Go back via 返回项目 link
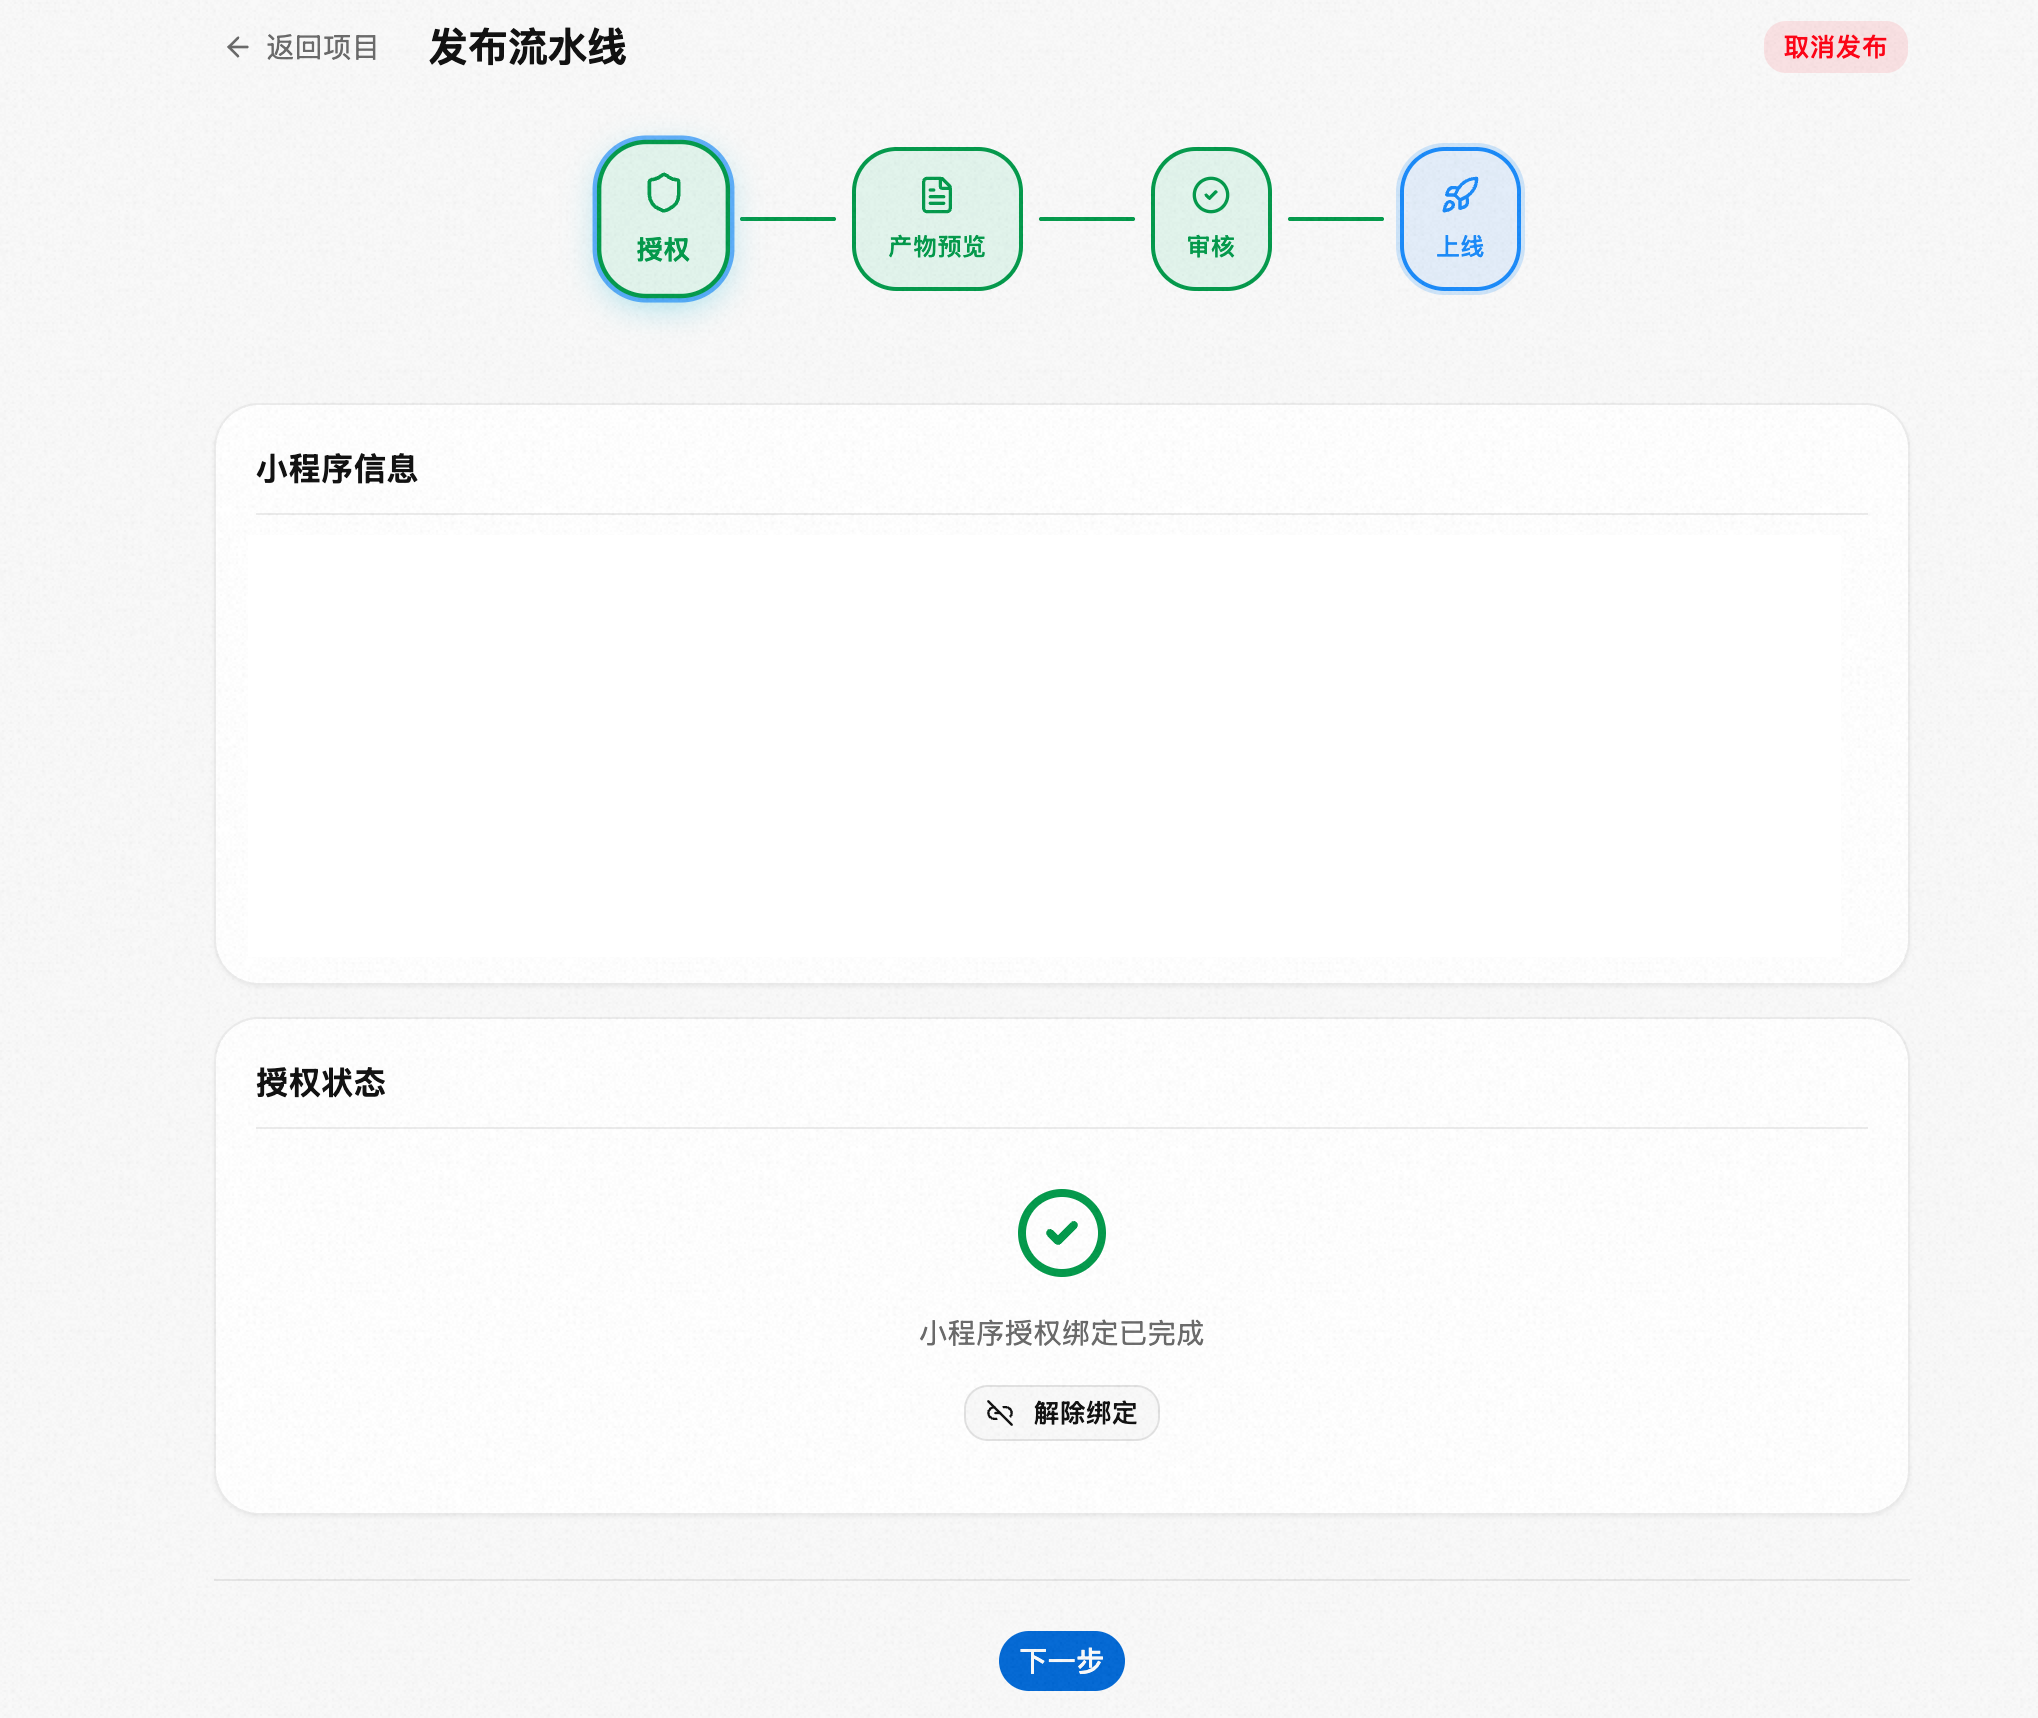The height and width of the screenshot is (1718, 2038). pyautogui.click(x=301, y=47)
